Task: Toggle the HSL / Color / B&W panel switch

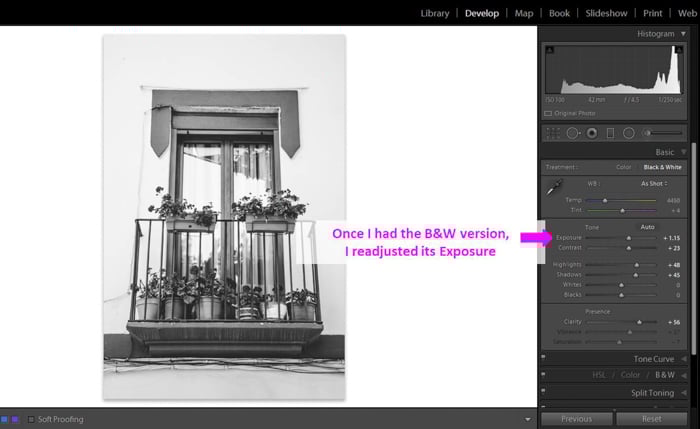Action: 543,374
